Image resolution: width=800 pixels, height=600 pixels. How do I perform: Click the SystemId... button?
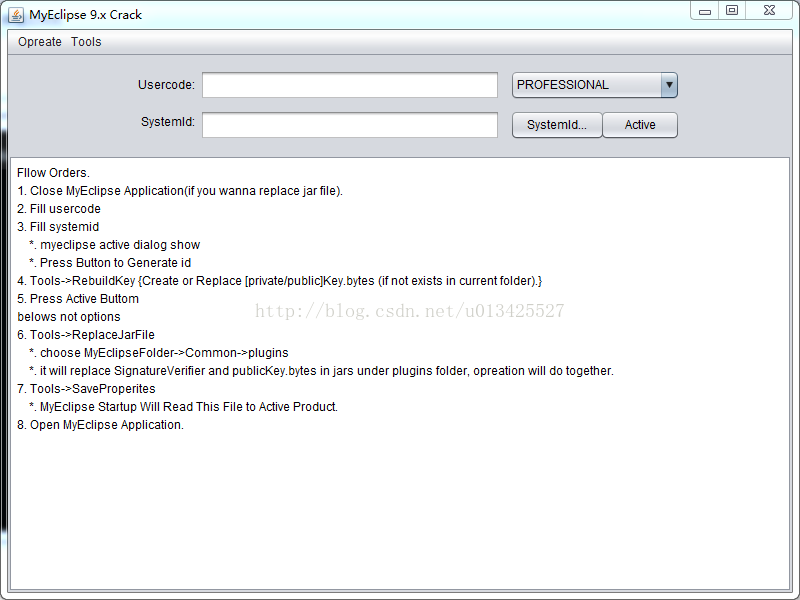557,125
